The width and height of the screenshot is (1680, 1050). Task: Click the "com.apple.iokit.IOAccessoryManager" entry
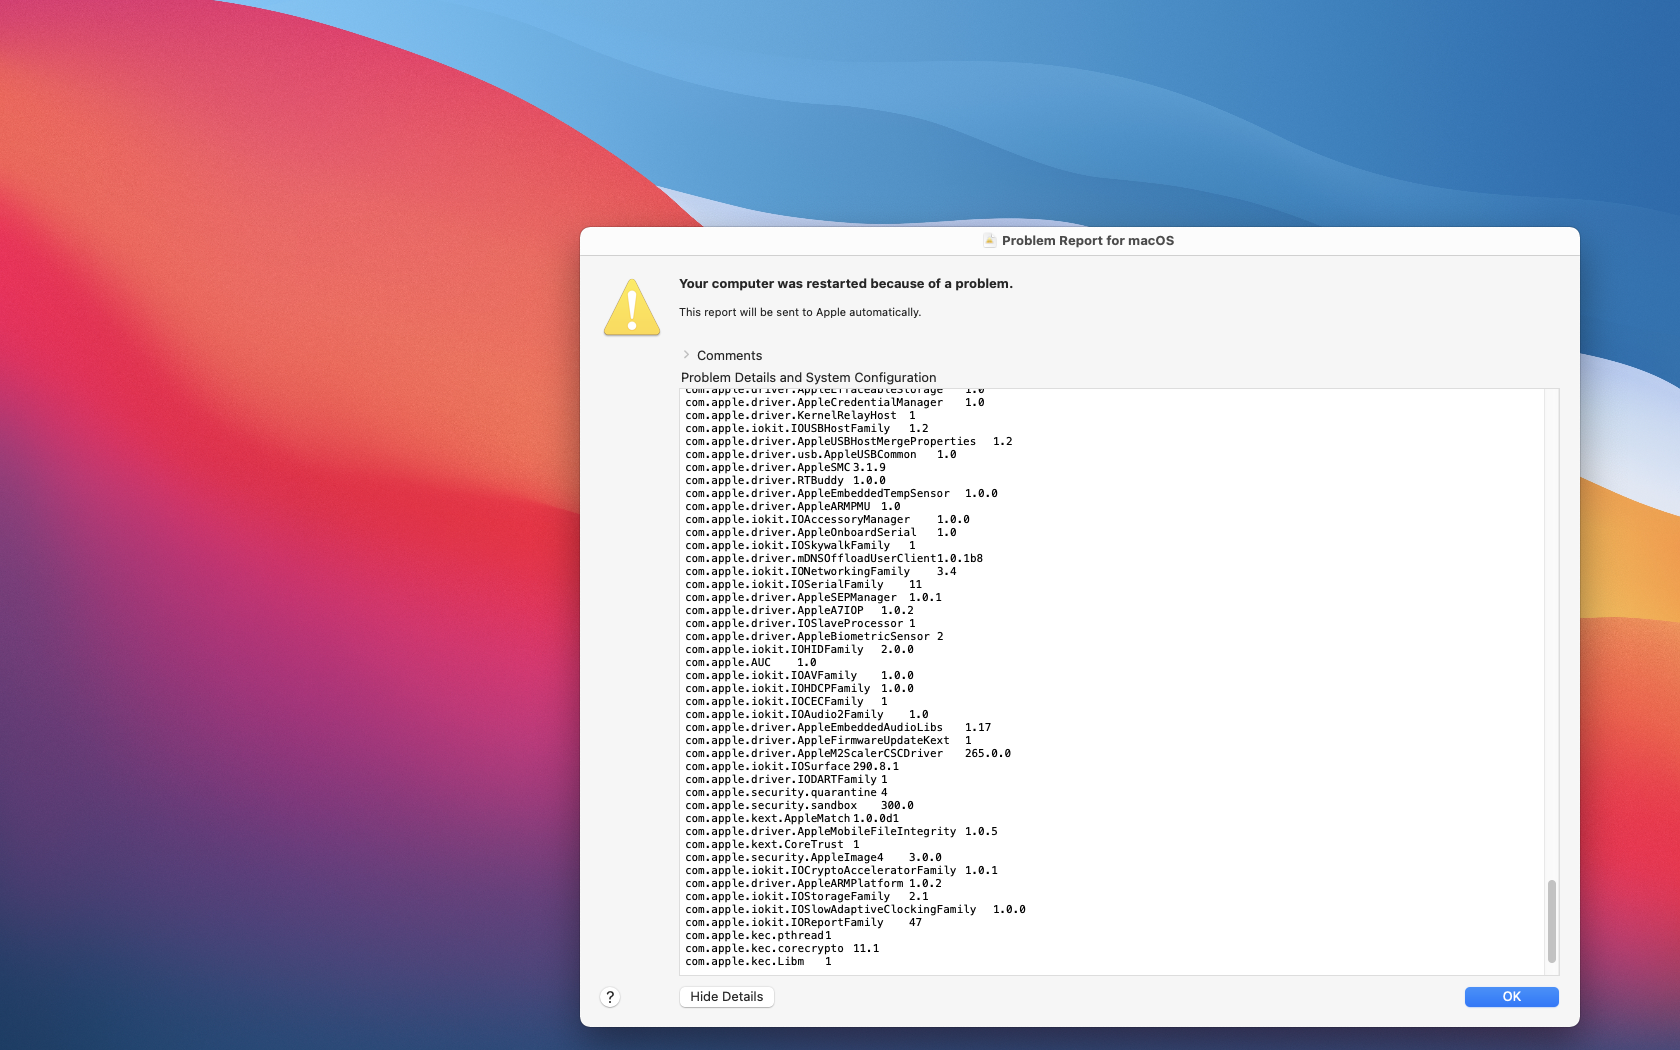pos(827,520)
